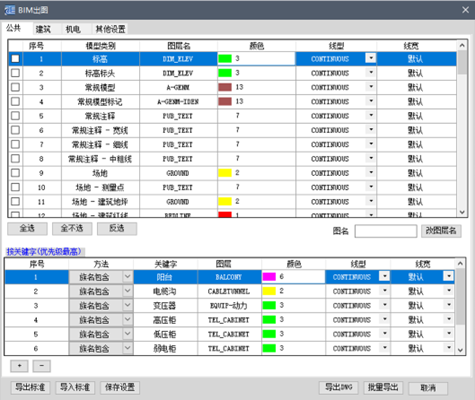The width and height of the screenshot is (475, 400).
Task: Click upper table scrollbar down arrow
Action: pos(462,212)
